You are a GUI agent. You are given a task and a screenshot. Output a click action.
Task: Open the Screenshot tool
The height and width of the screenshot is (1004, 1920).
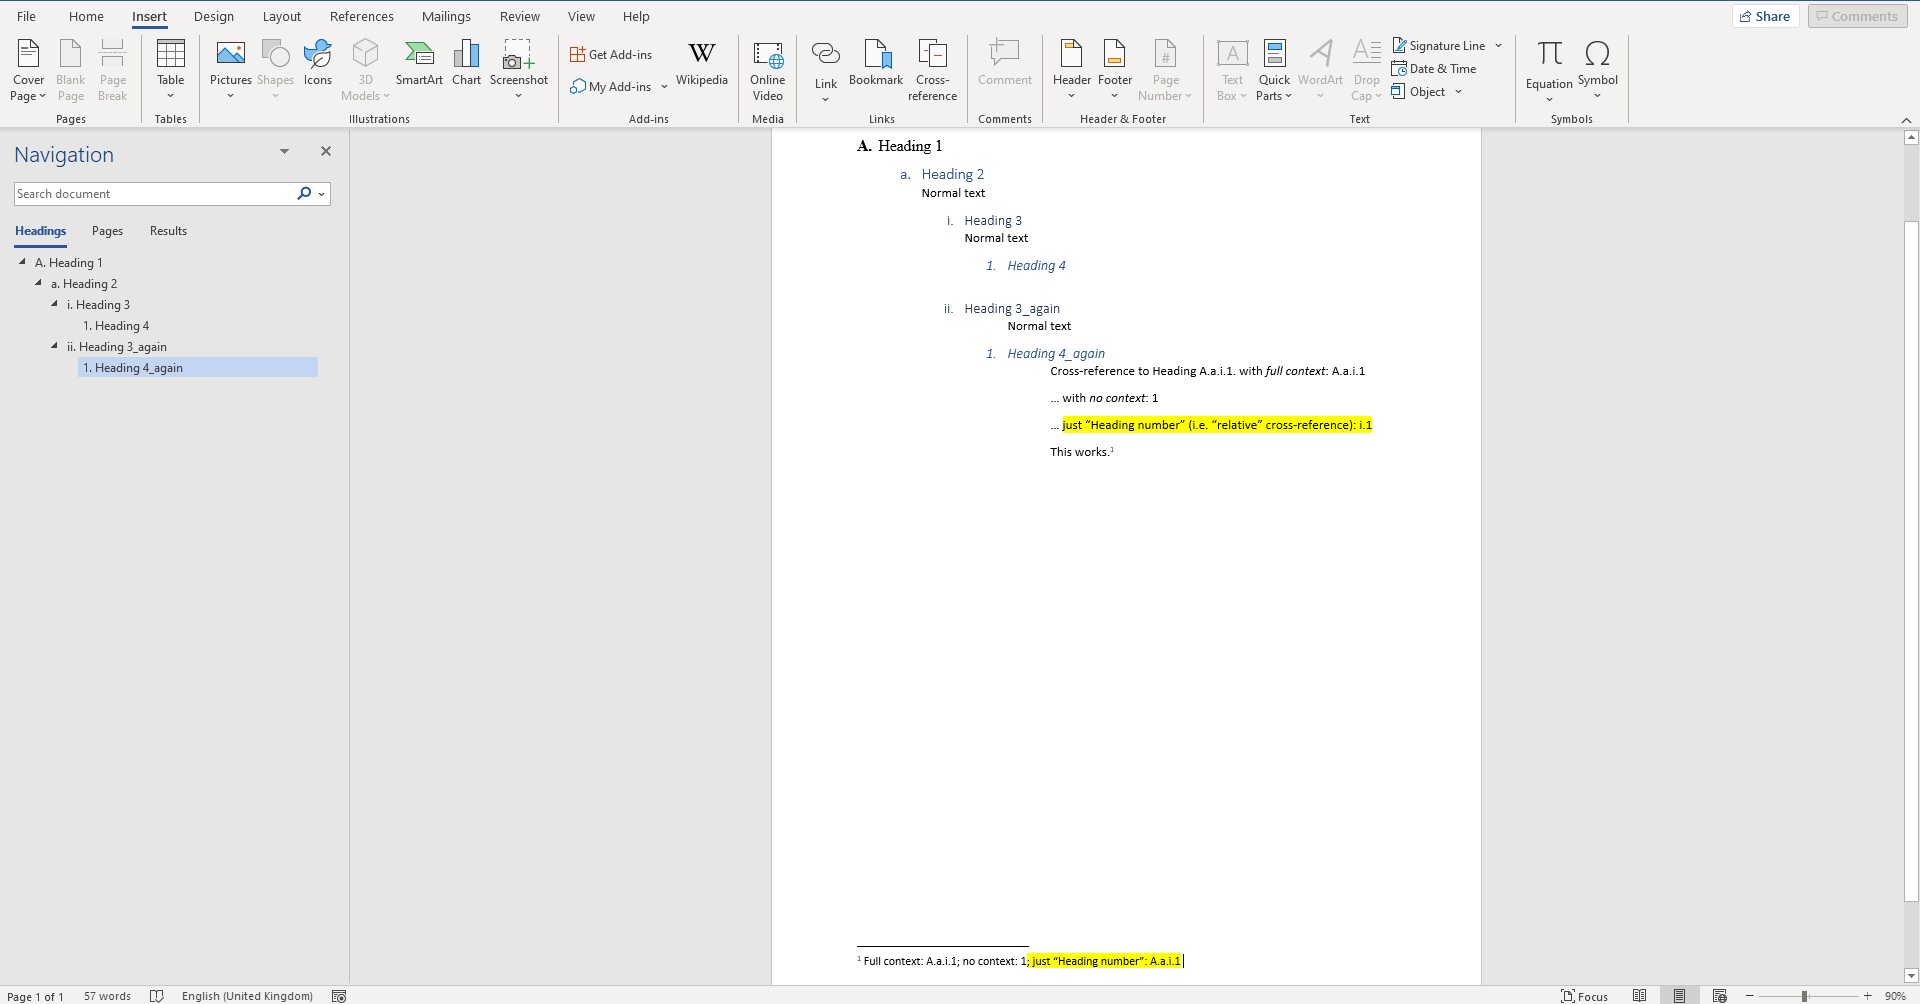click(518, 70)
